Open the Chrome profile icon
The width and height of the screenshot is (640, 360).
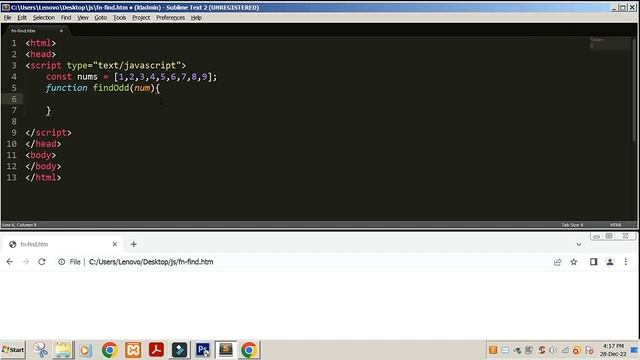coord(610,262)
